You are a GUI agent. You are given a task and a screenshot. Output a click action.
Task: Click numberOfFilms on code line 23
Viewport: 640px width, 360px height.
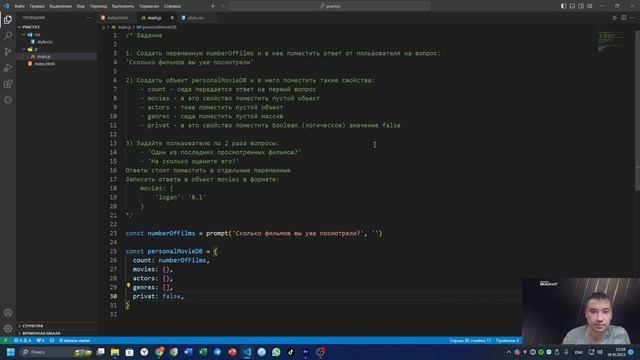coord(171,233)
